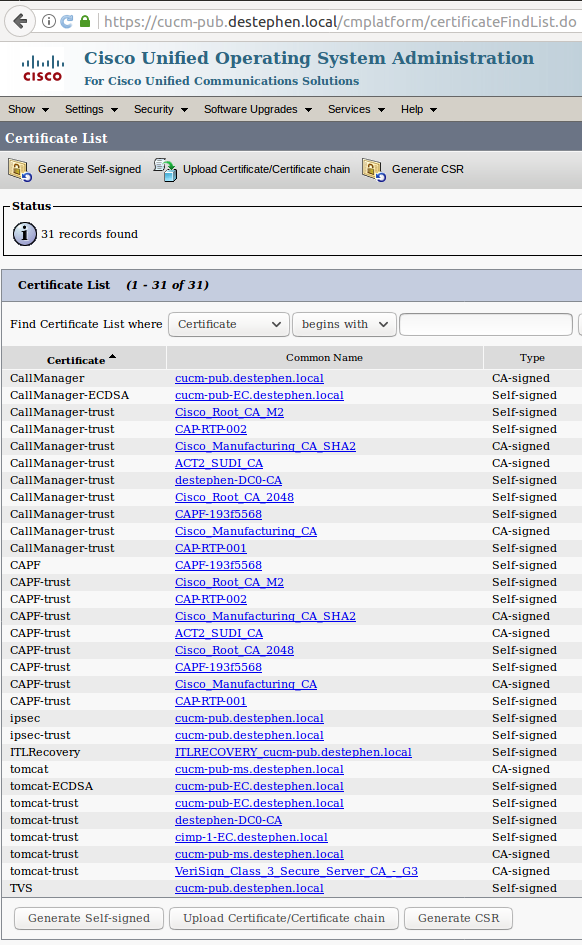Image resolution: width=582 pixels, height=945 pixels.
Task: Open CAPF-trust CAP-RTP-001 link
Action: 210,702
